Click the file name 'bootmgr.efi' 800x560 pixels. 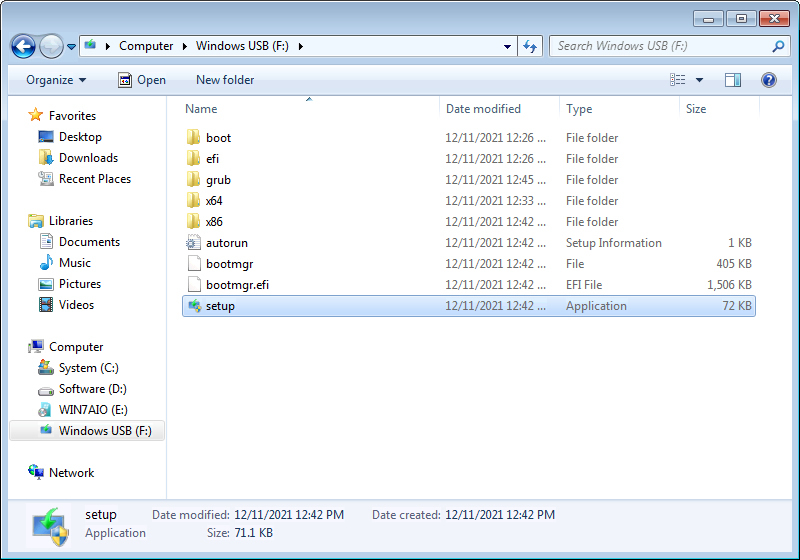coord(237,285)
